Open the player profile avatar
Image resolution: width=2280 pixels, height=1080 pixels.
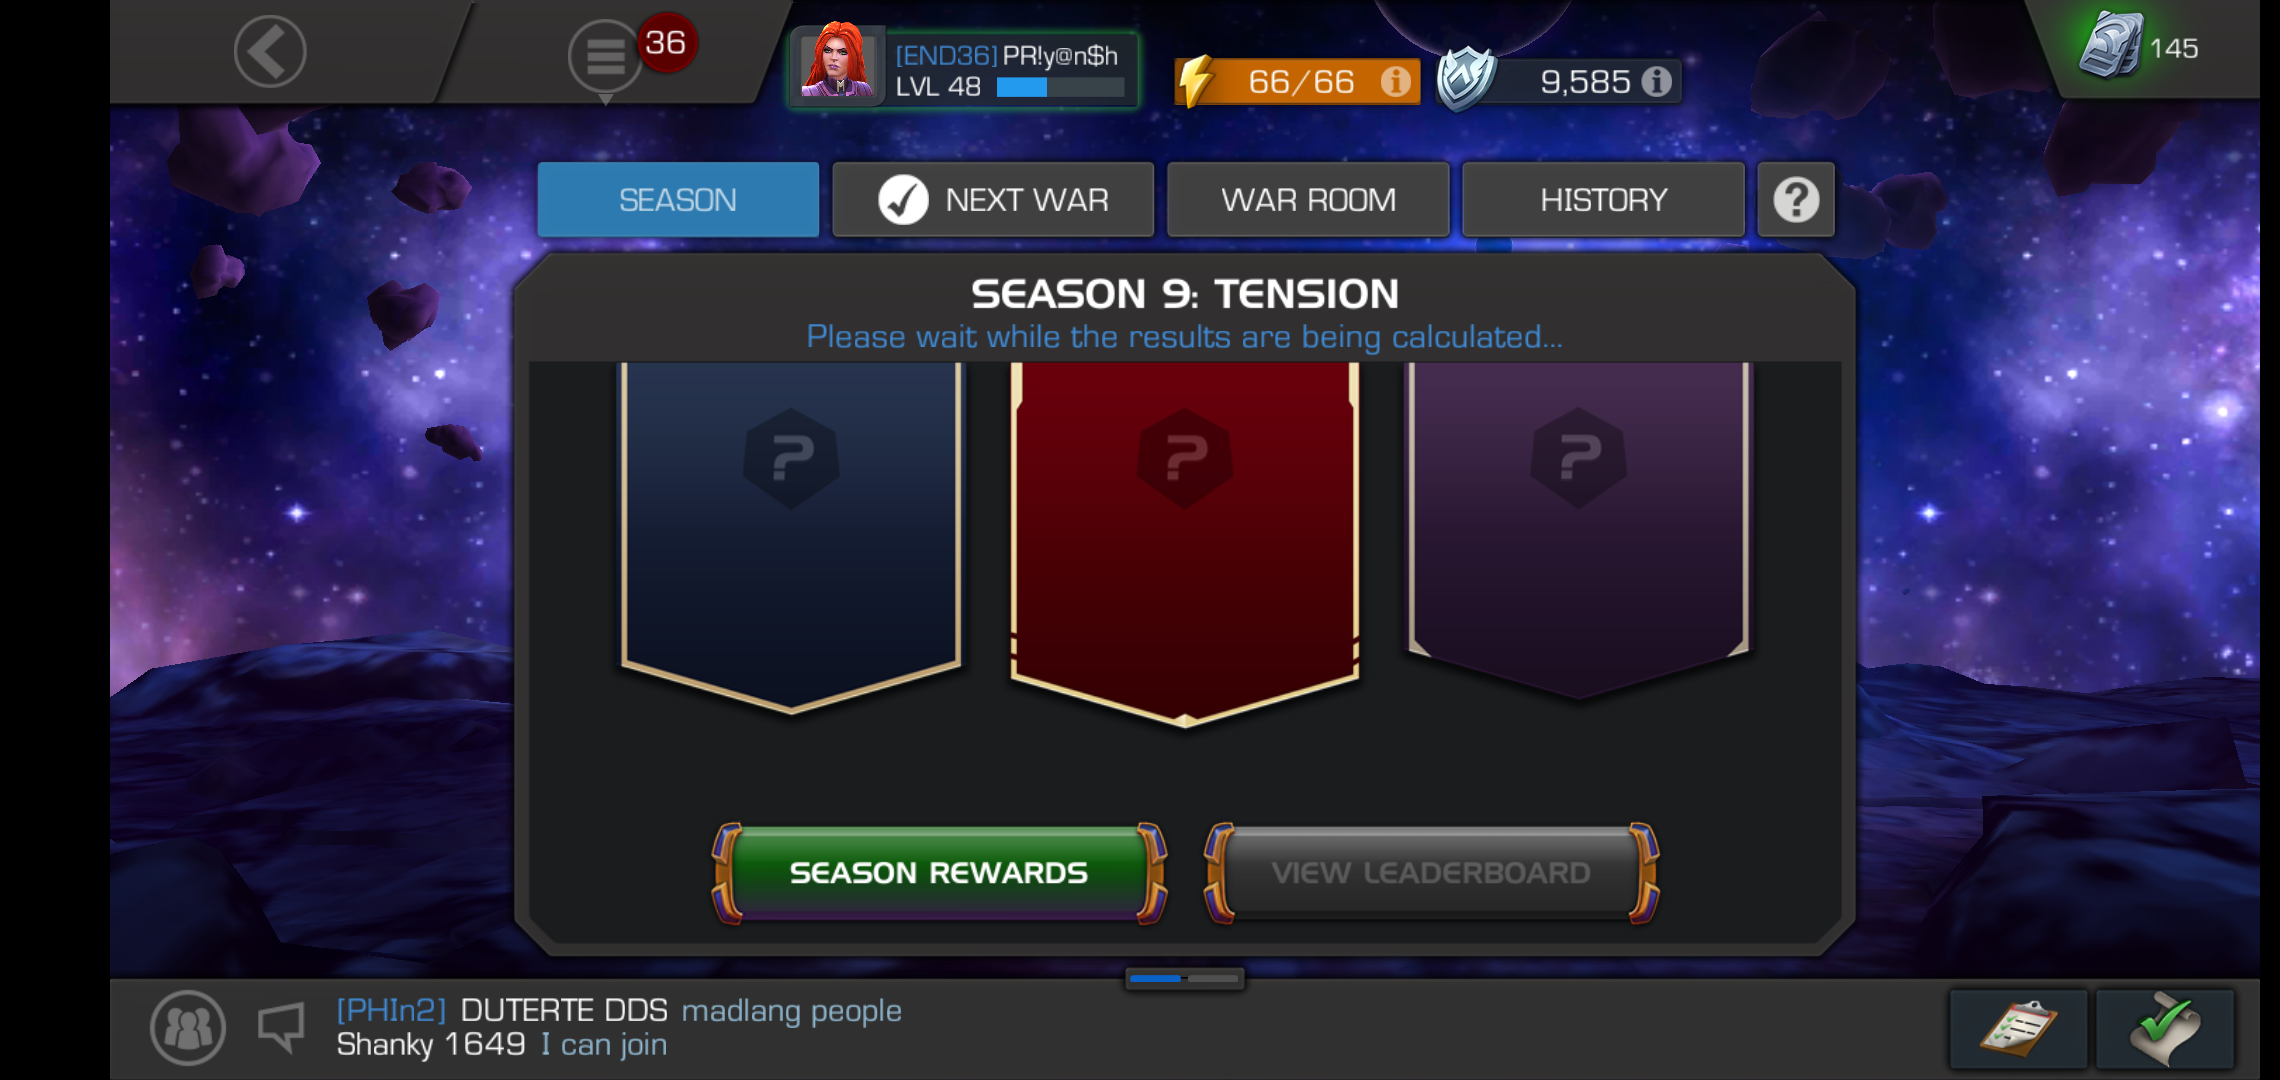[838, 64]
